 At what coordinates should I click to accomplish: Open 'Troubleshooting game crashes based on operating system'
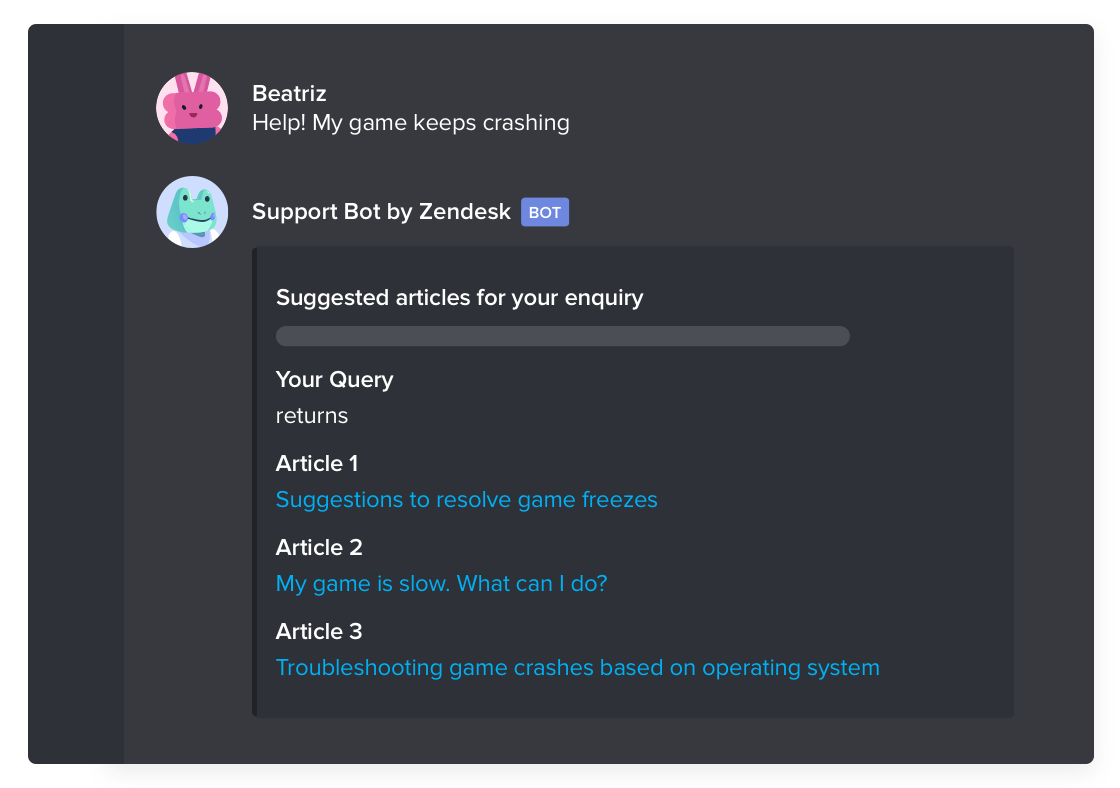pos(578,667)
